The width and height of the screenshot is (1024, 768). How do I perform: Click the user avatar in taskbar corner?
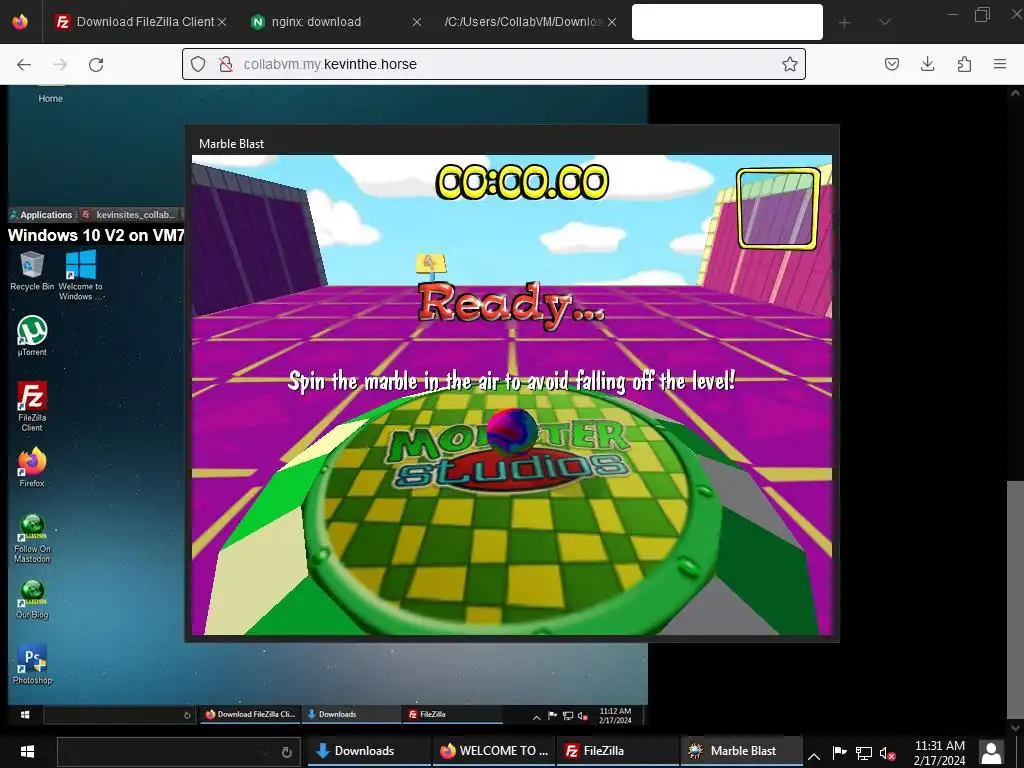coord(991,752)
